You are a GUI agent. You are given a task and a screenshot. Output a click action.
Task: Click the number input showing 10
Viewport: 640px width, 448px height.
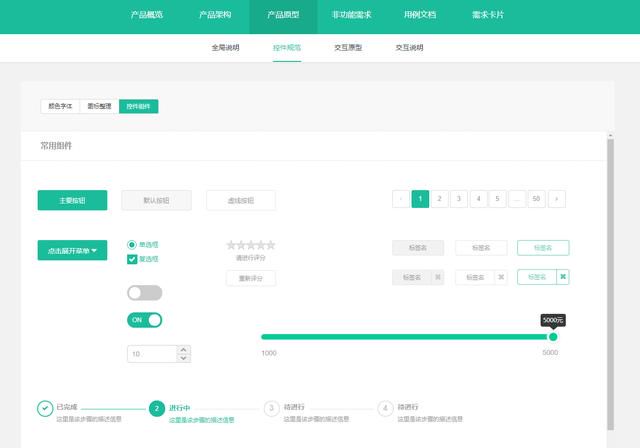[152, 354]
